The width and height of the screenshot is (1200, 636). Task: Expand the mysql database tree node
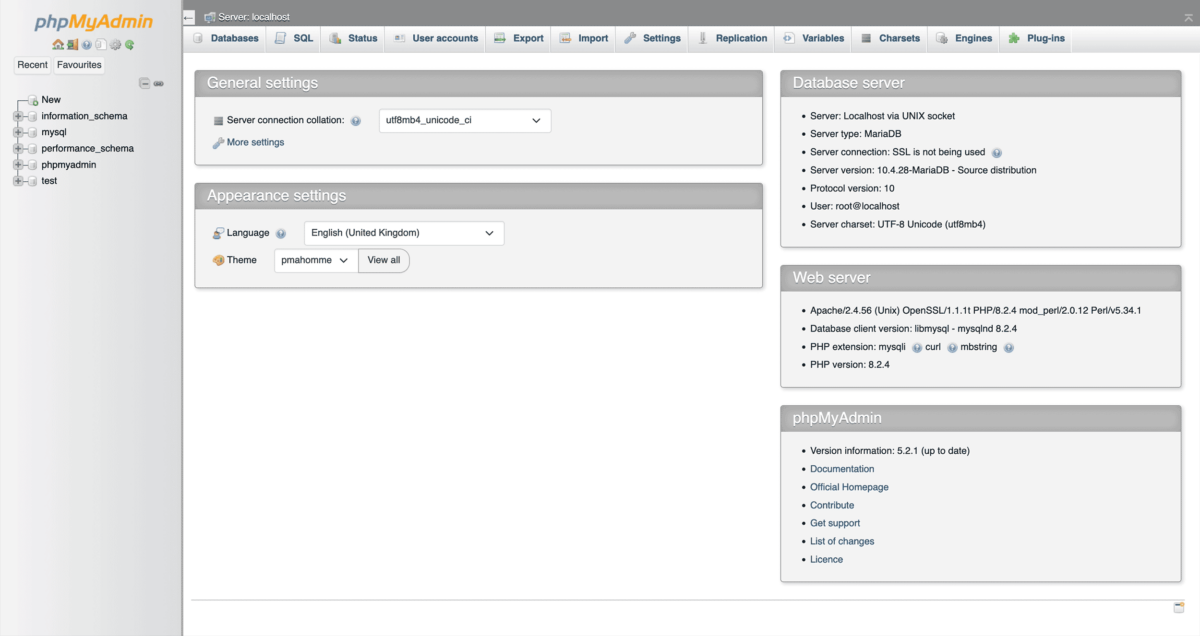(18, 132)
